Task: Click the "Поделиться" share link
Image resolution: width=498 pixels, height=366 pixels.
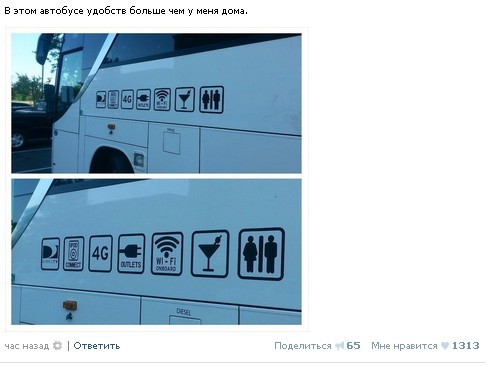Action: pos(303,346)
